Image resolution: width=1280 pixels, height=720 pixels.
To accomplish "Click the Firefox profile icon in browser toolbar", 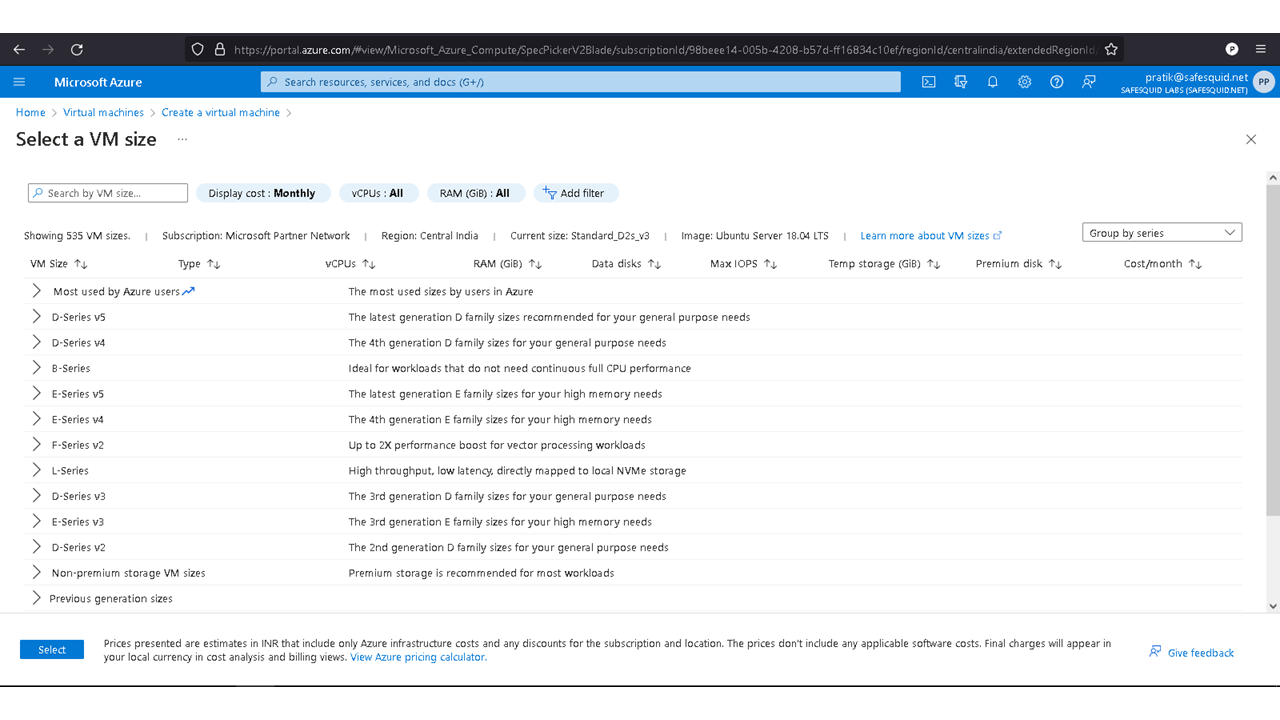I will (1232, 49).
